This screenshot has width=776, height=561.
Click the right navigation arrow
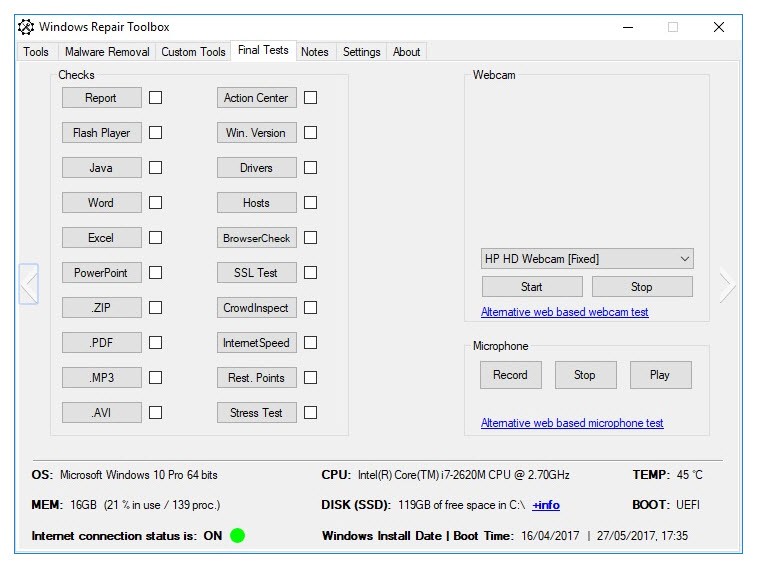(727, 285)
